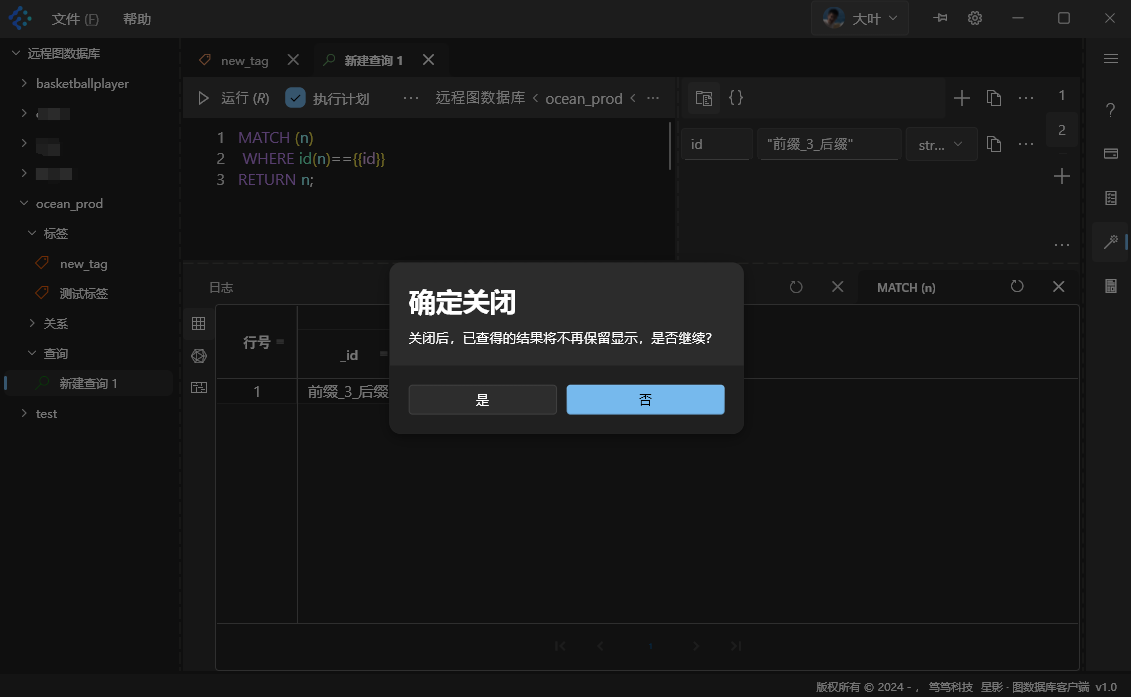Select the new_tag tree item
Image resolution: width=1131 pixels, height=697 pixels.
83,263
